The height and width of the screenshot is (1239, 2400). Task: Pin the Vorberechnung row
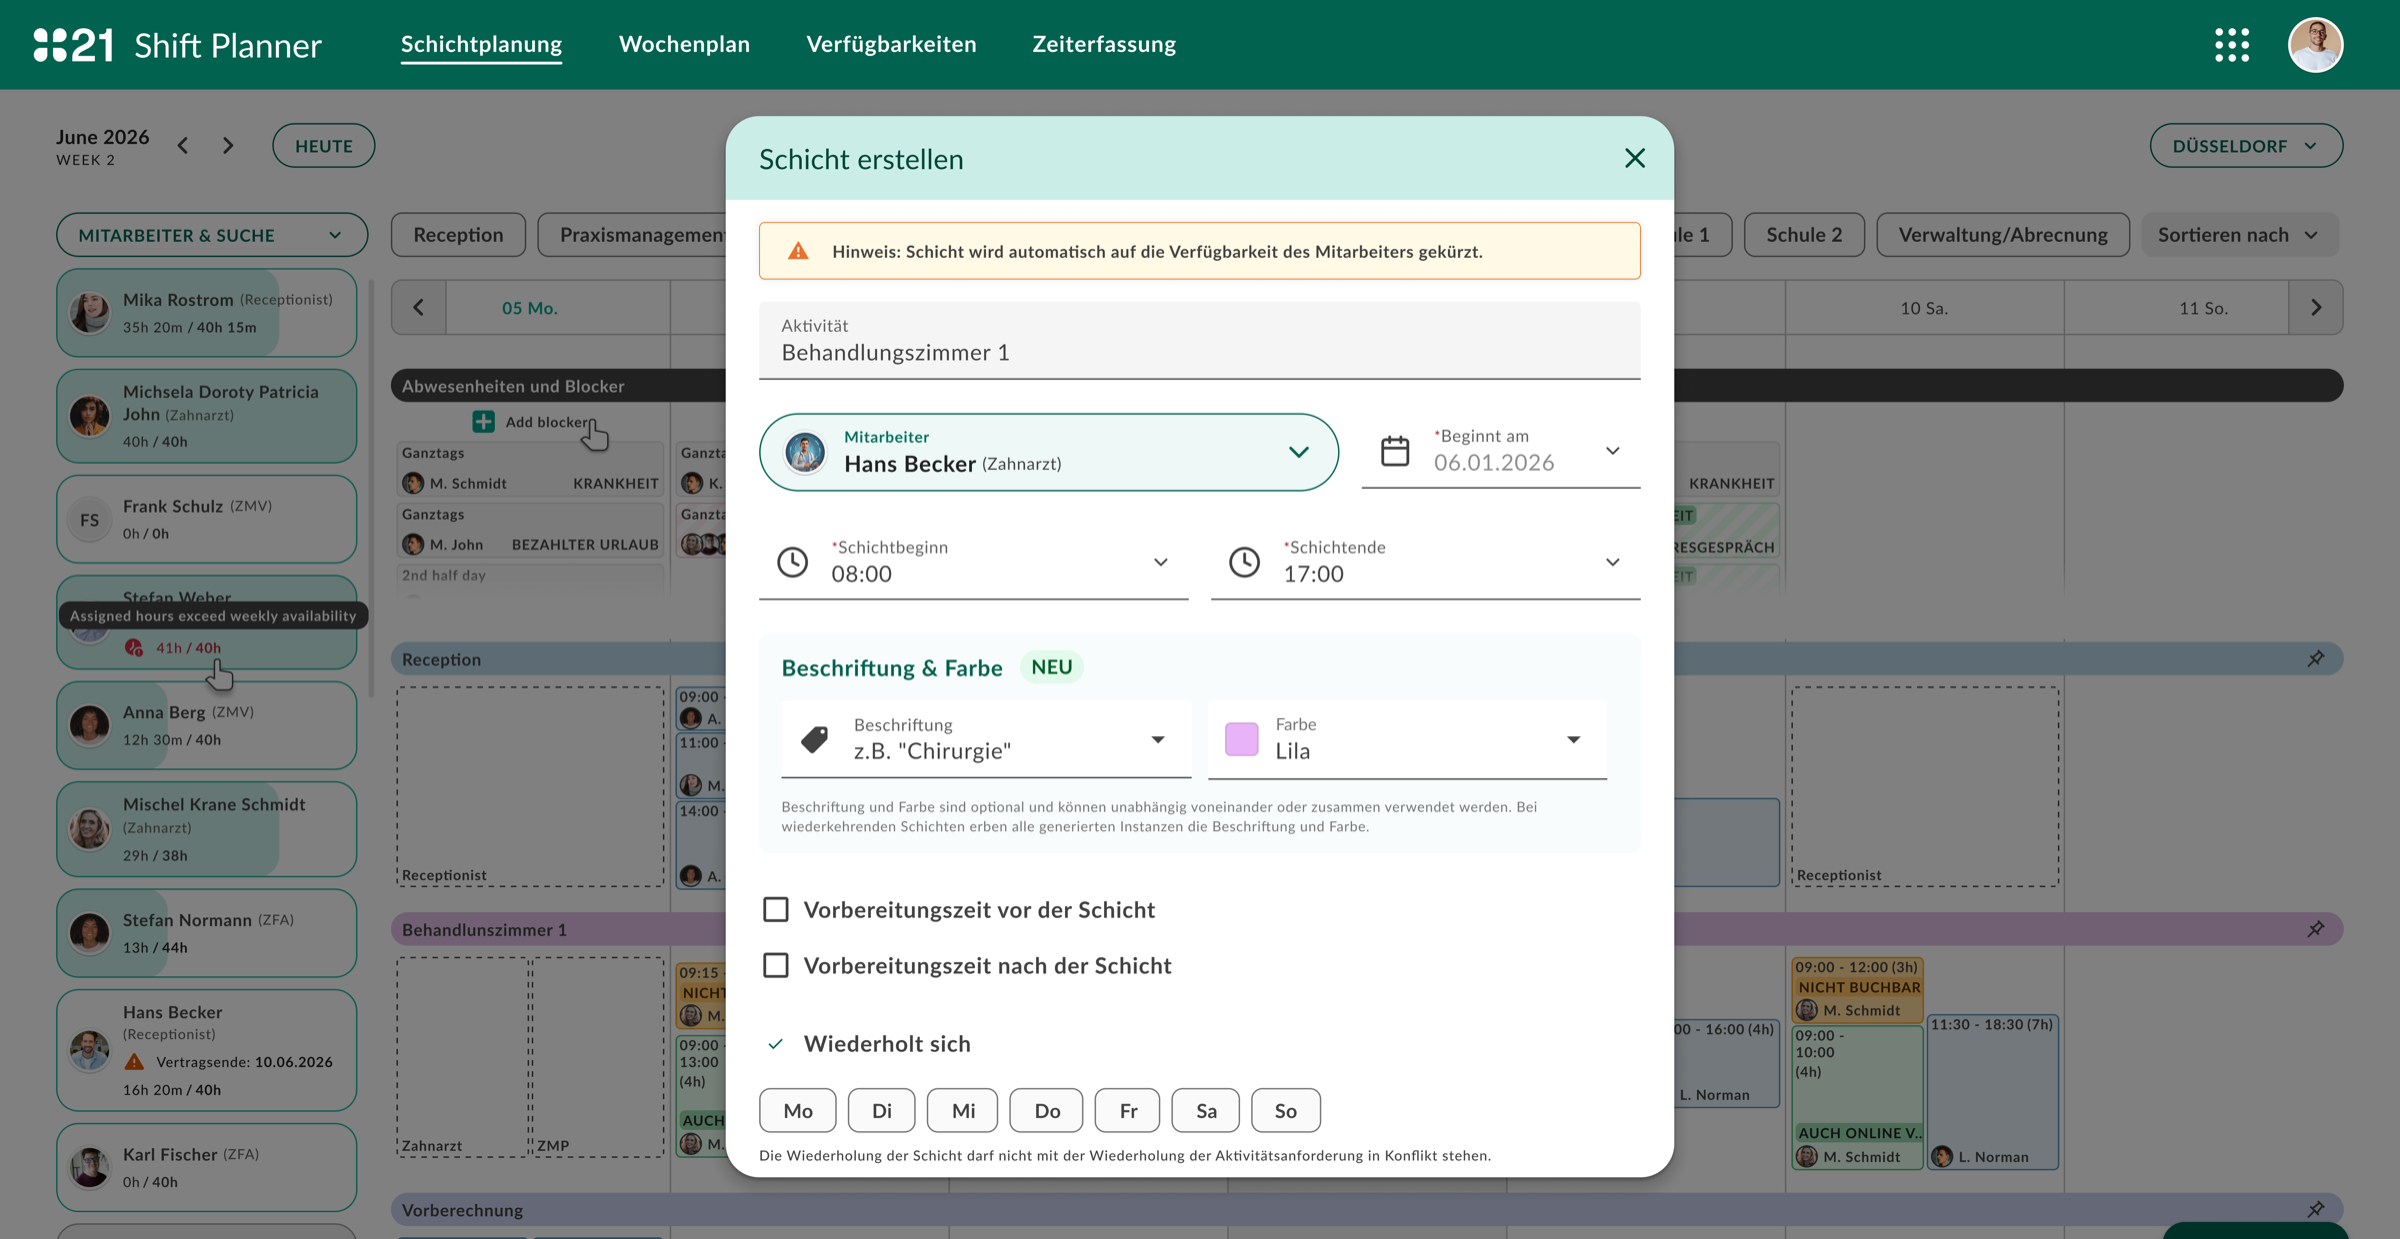(2316, 1209)
